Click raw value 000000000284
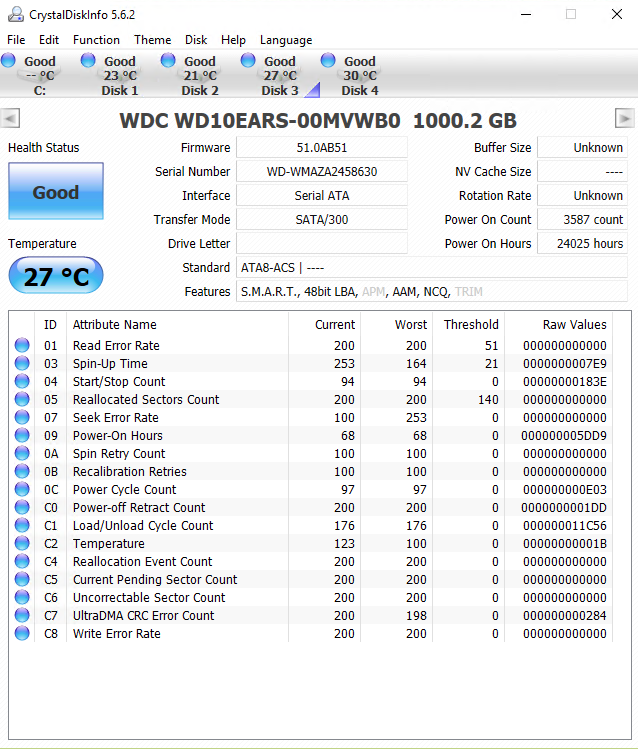Image resolution: width=638 pixels, height=749 pixels. pos(564,615)
